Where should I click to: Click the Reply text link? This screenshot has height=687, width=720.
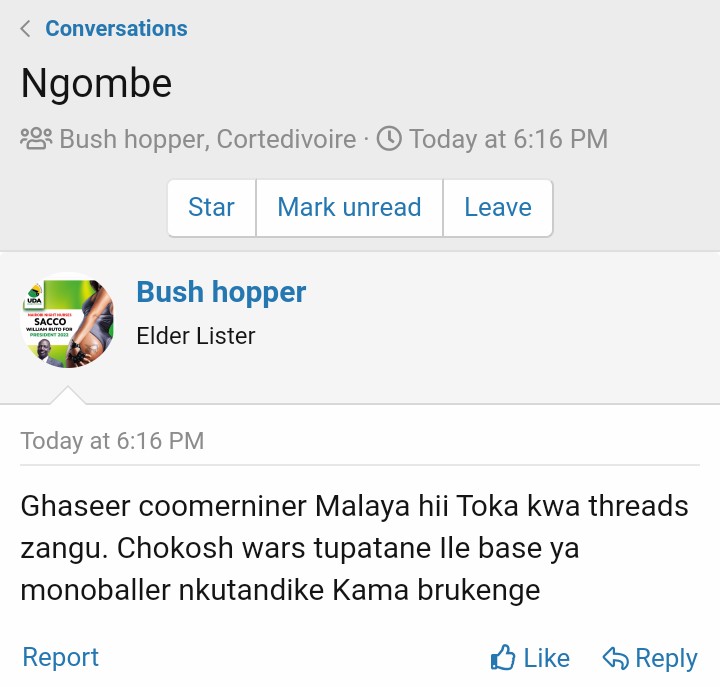pos(666,659)
